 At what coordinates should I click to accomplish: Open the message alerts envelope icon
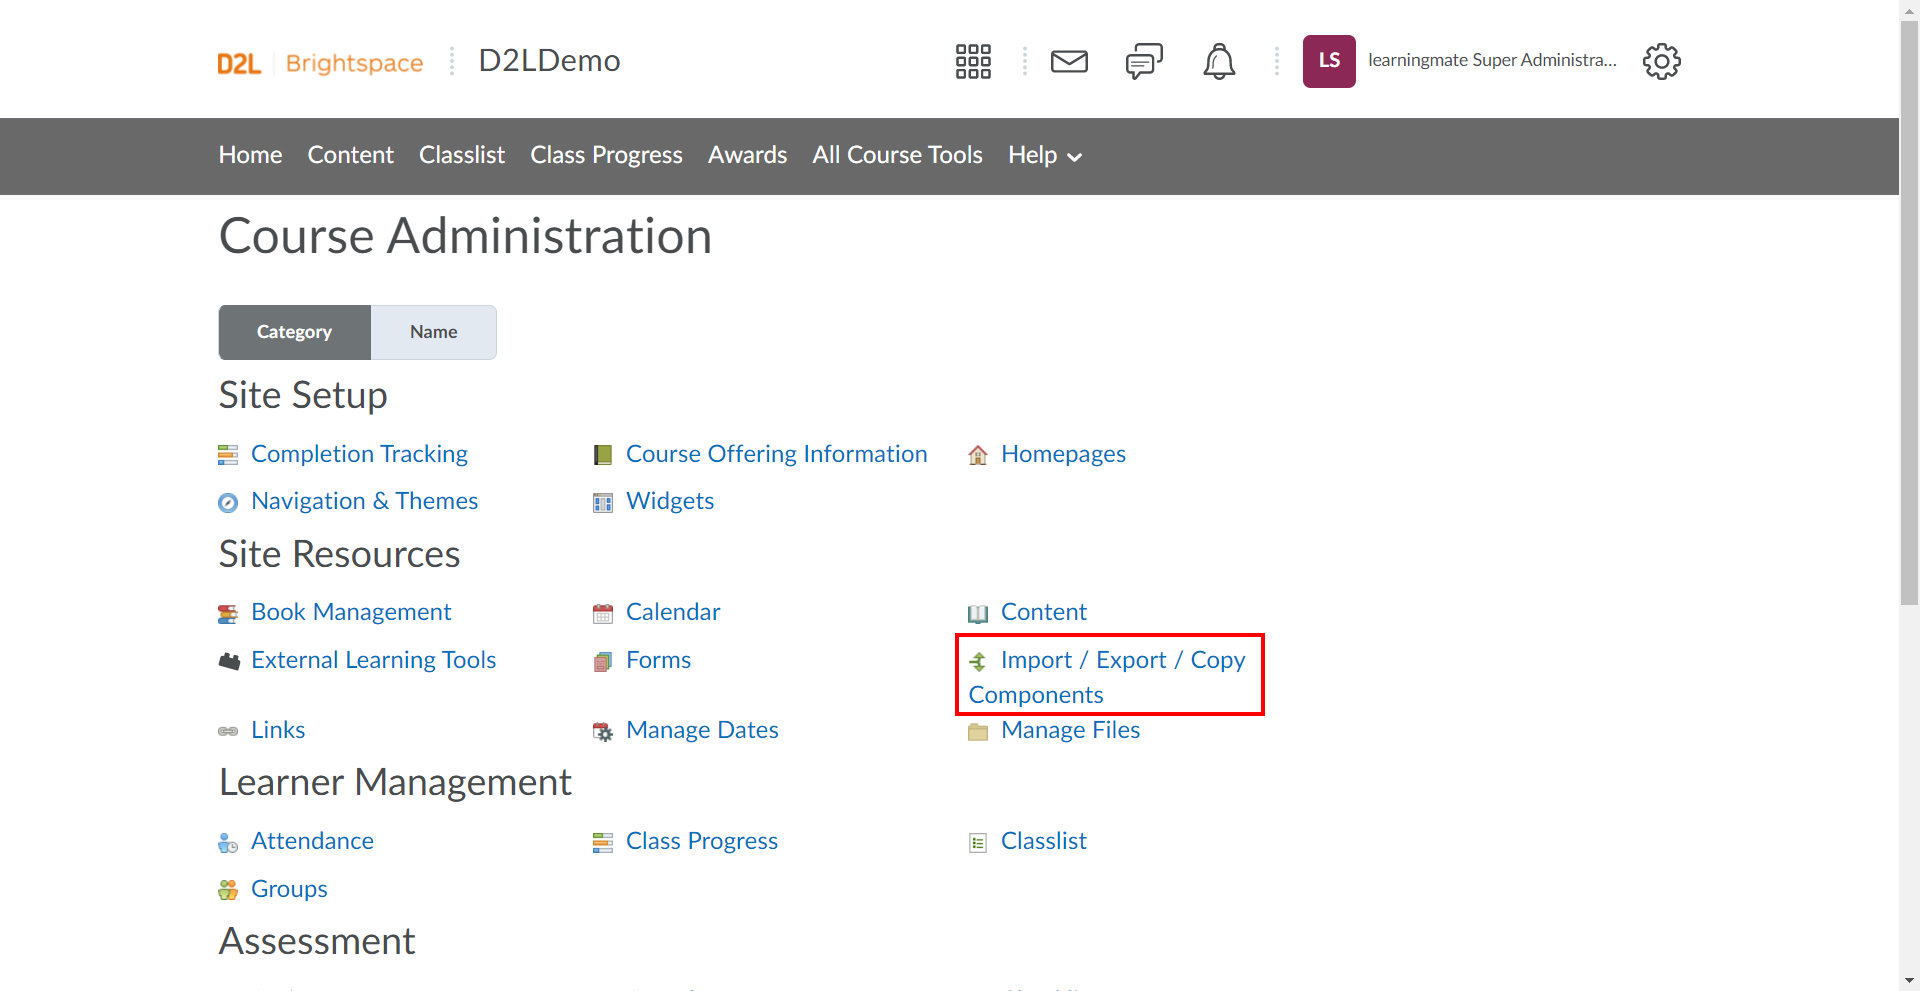click(1069, 61)
